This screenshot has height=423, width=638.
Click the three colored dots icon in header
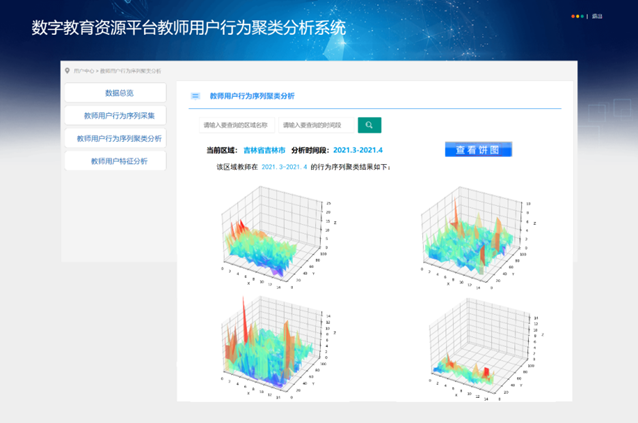(578, 17)
